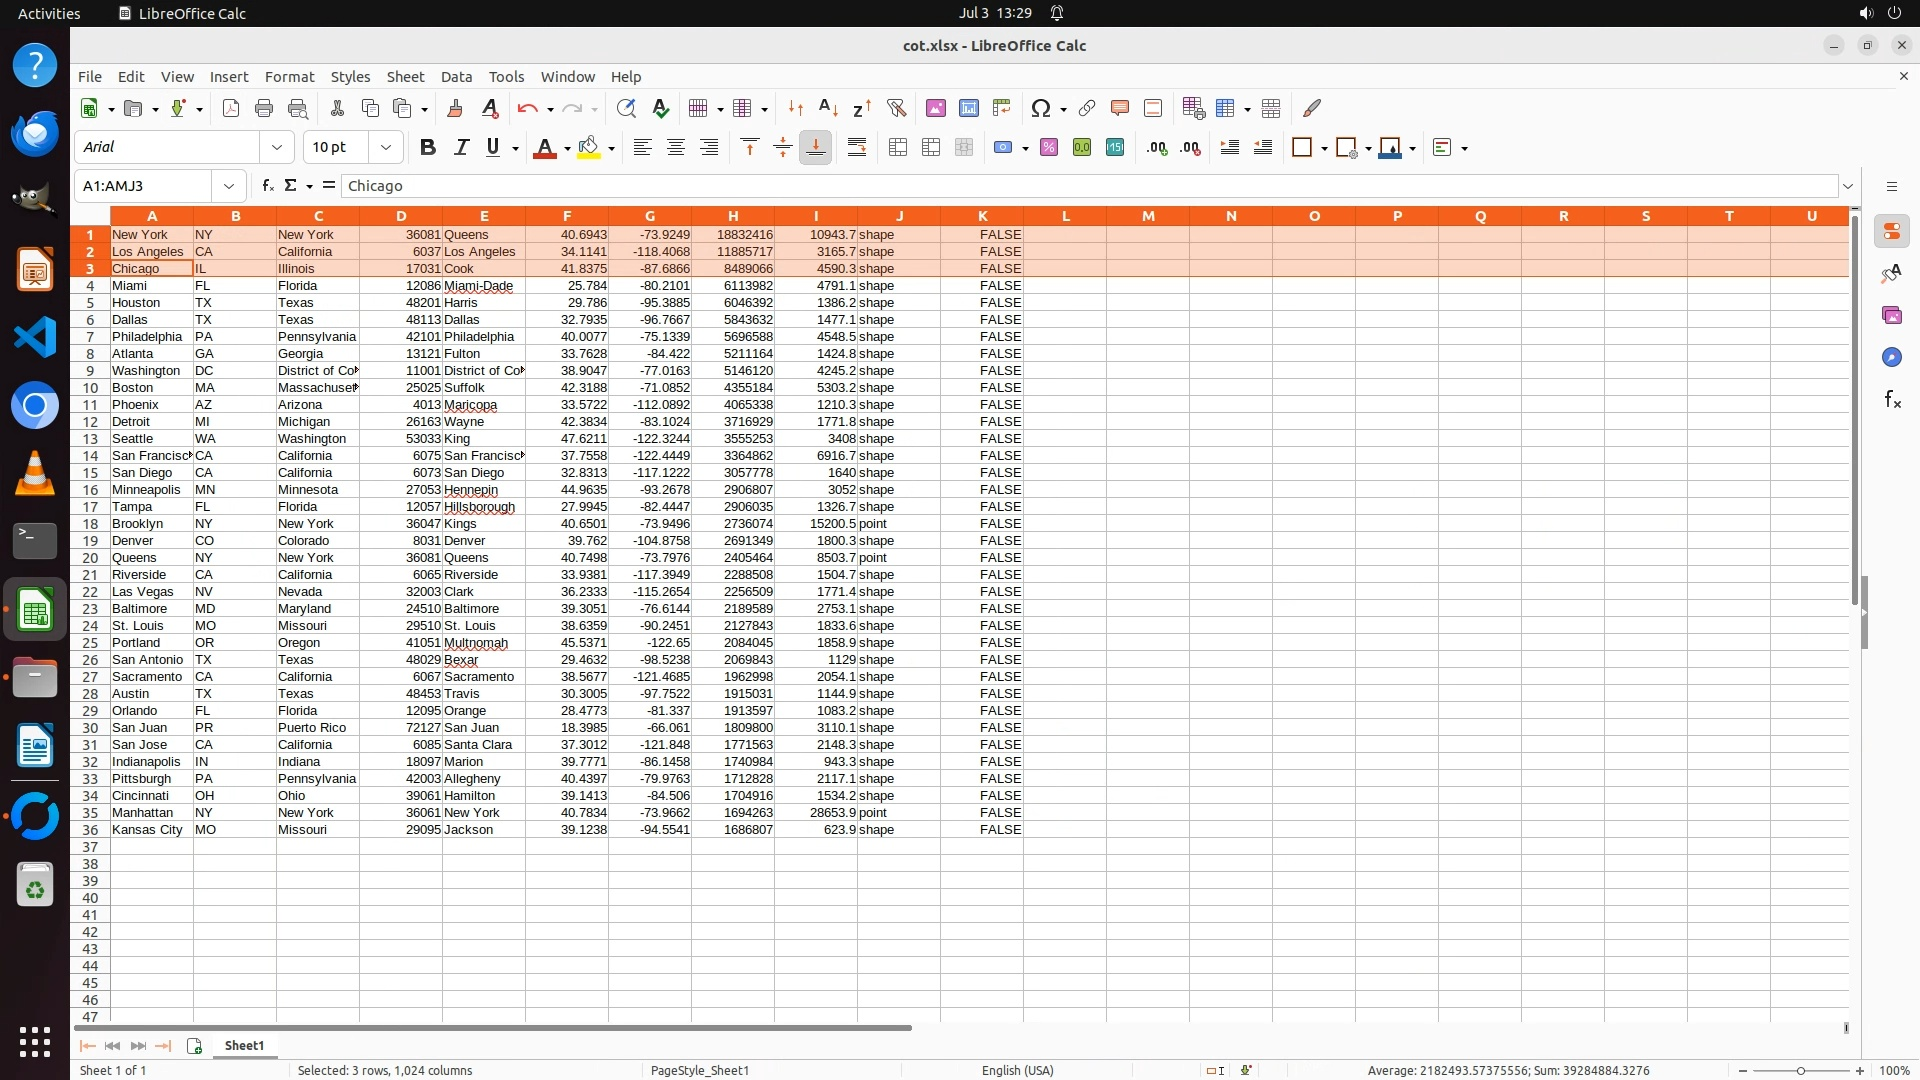Apply the yellow background color swatch
The image size is (1920, 1080).
(x=589, y=147)
